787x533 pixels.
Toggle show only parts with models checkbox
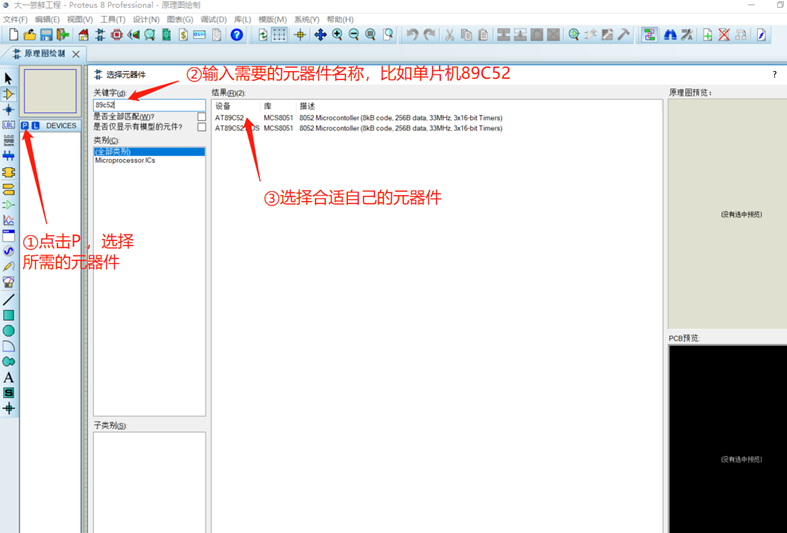coord(201,127)
